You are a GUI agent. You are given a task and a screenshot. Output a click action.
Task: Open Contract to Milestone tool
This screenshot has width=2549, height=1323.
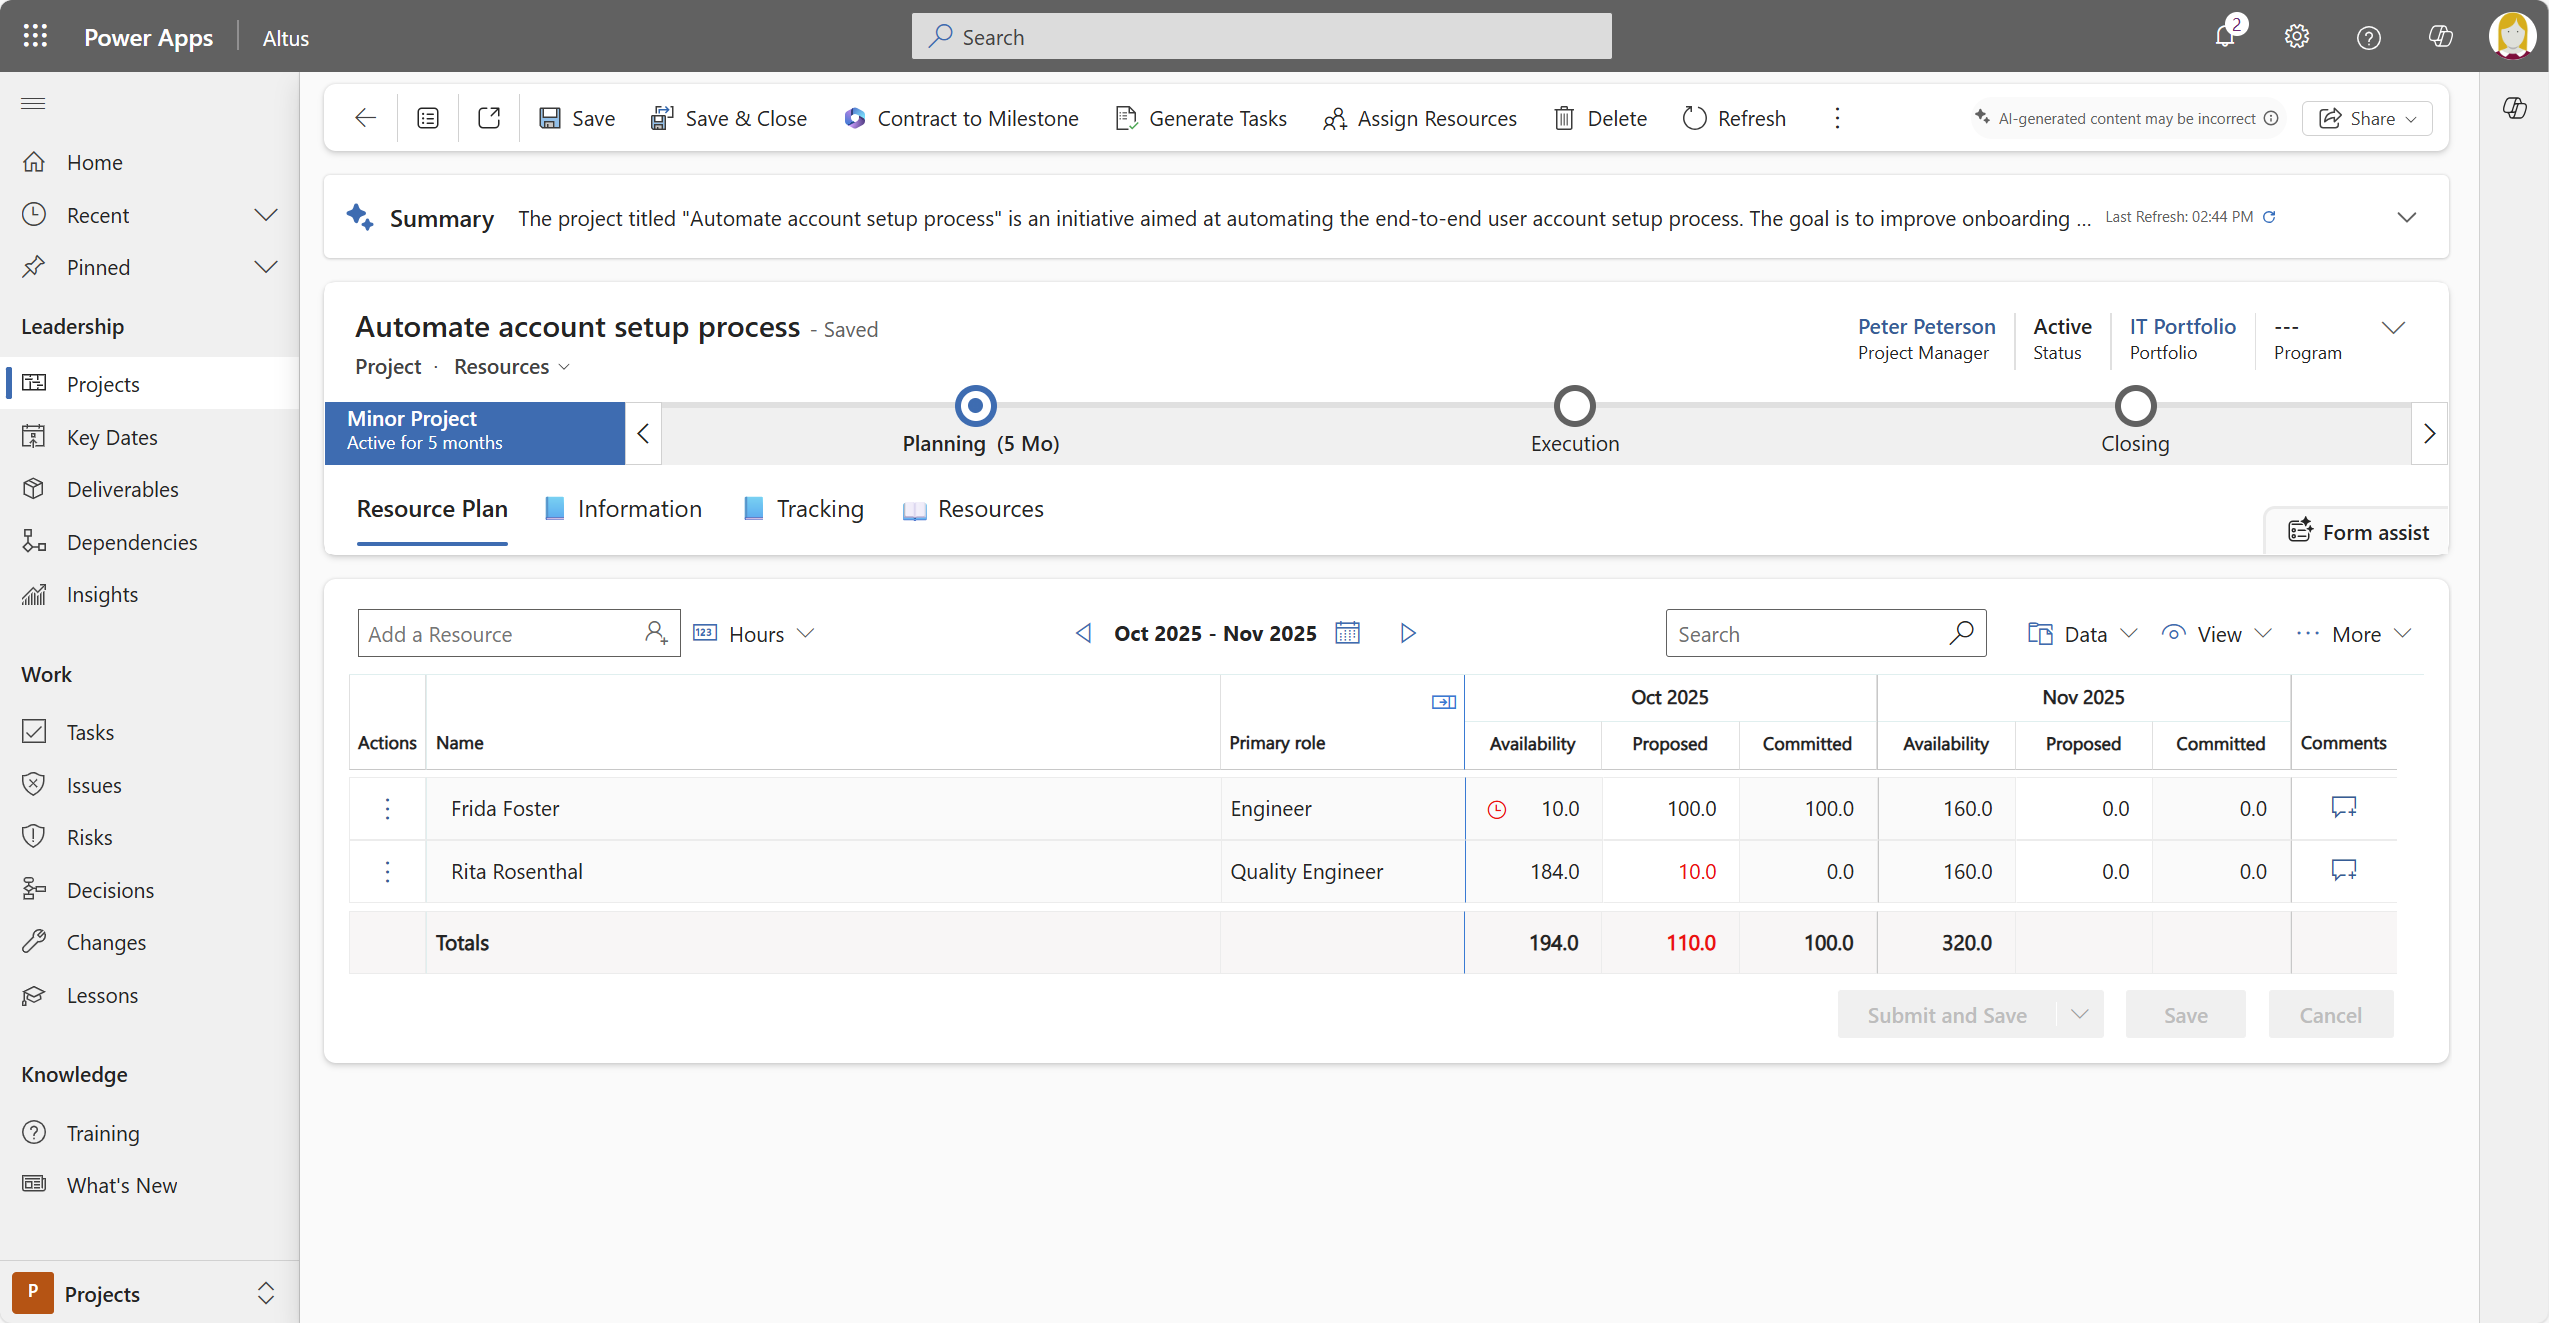tap(961, 118)
